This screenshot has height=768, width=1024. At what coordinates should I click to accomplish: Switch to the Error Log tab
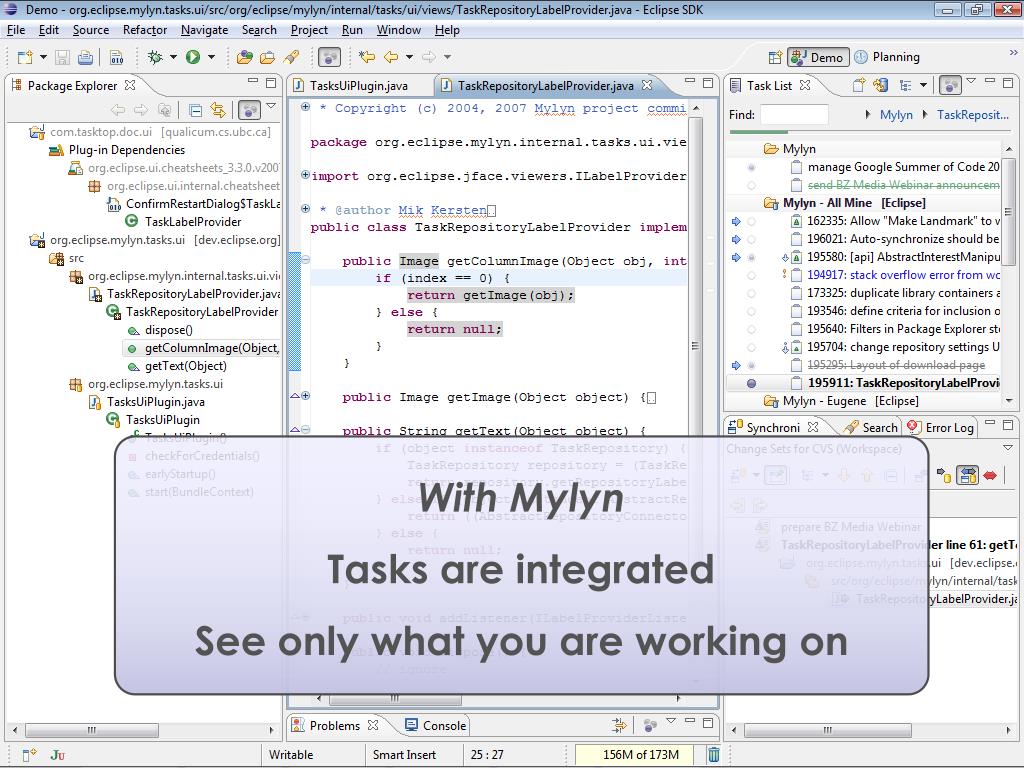point(941,428)
